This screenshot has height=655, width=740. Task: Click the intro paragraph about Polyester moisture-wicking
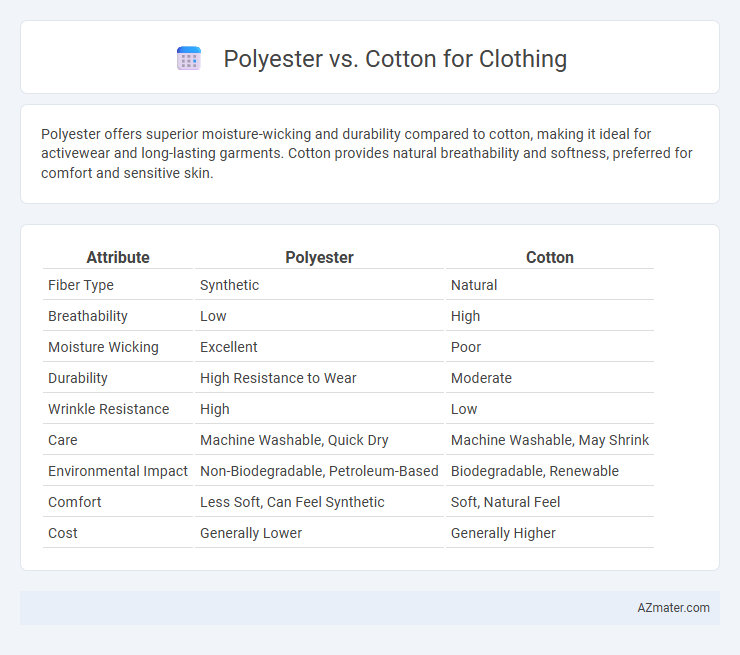pyautogui.click(x=367, y=153)
